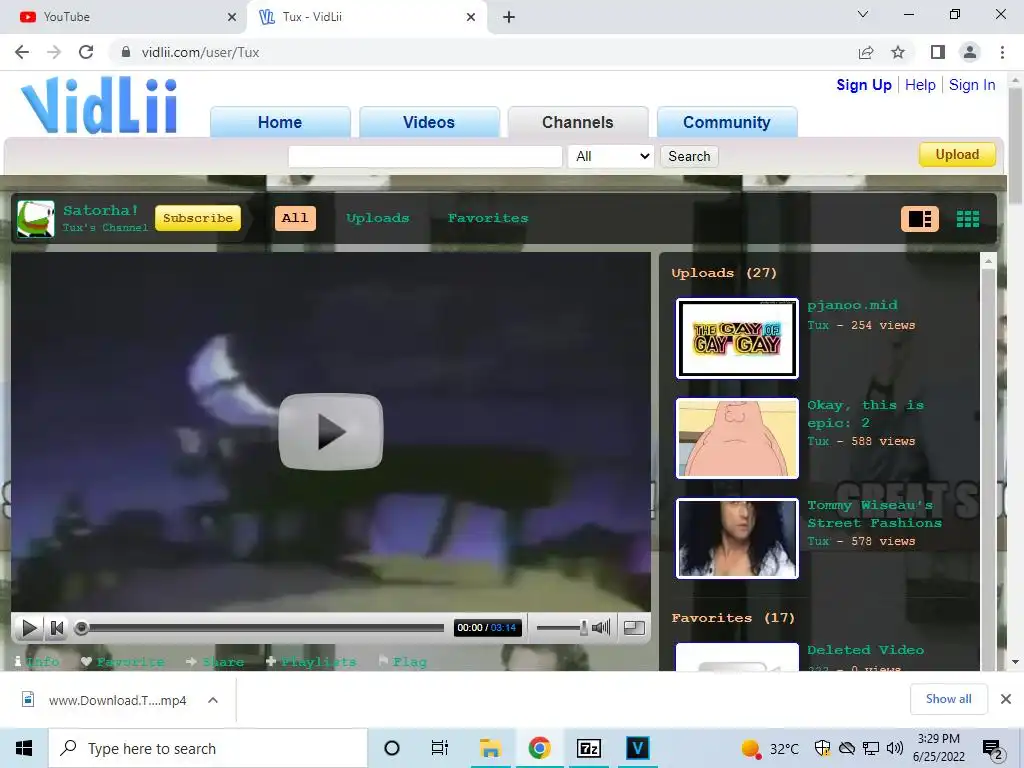Open the Home tab on VidLii

click(280, 122)
